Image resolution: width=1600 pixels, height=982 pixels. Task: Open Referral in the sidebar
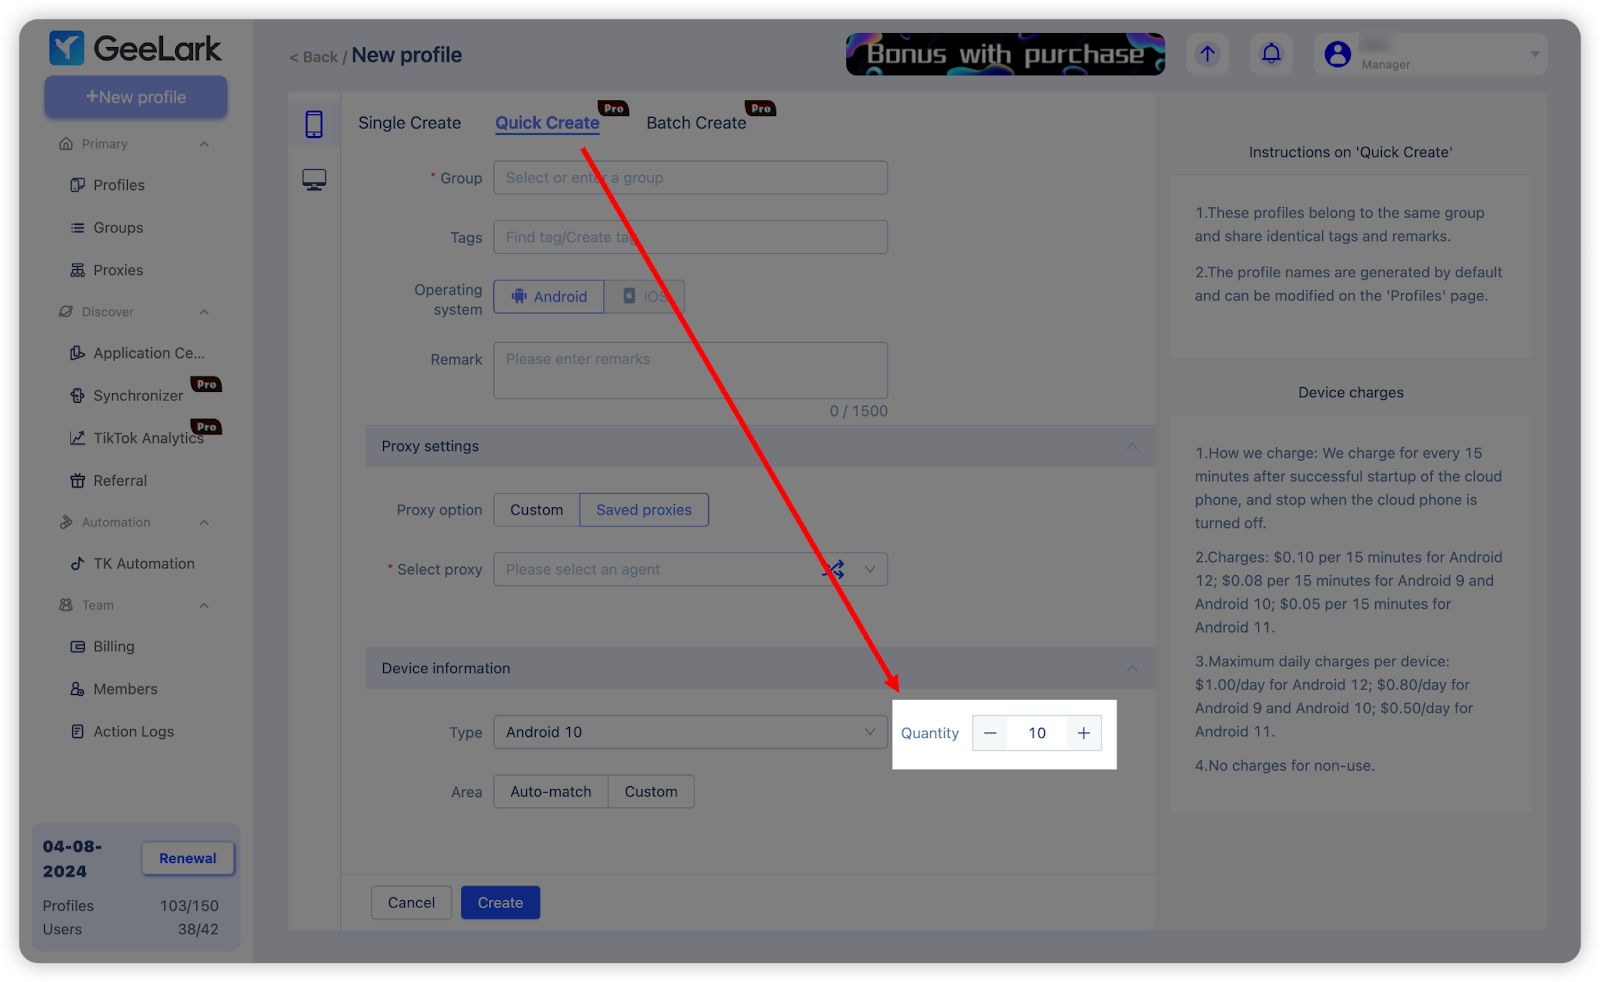109,481
